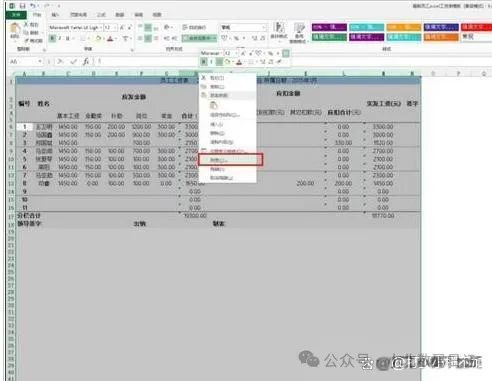Viewport: 492px width, 381px height.
Task: Open mini toolbar font name dropdown
Action: point(221,53)
